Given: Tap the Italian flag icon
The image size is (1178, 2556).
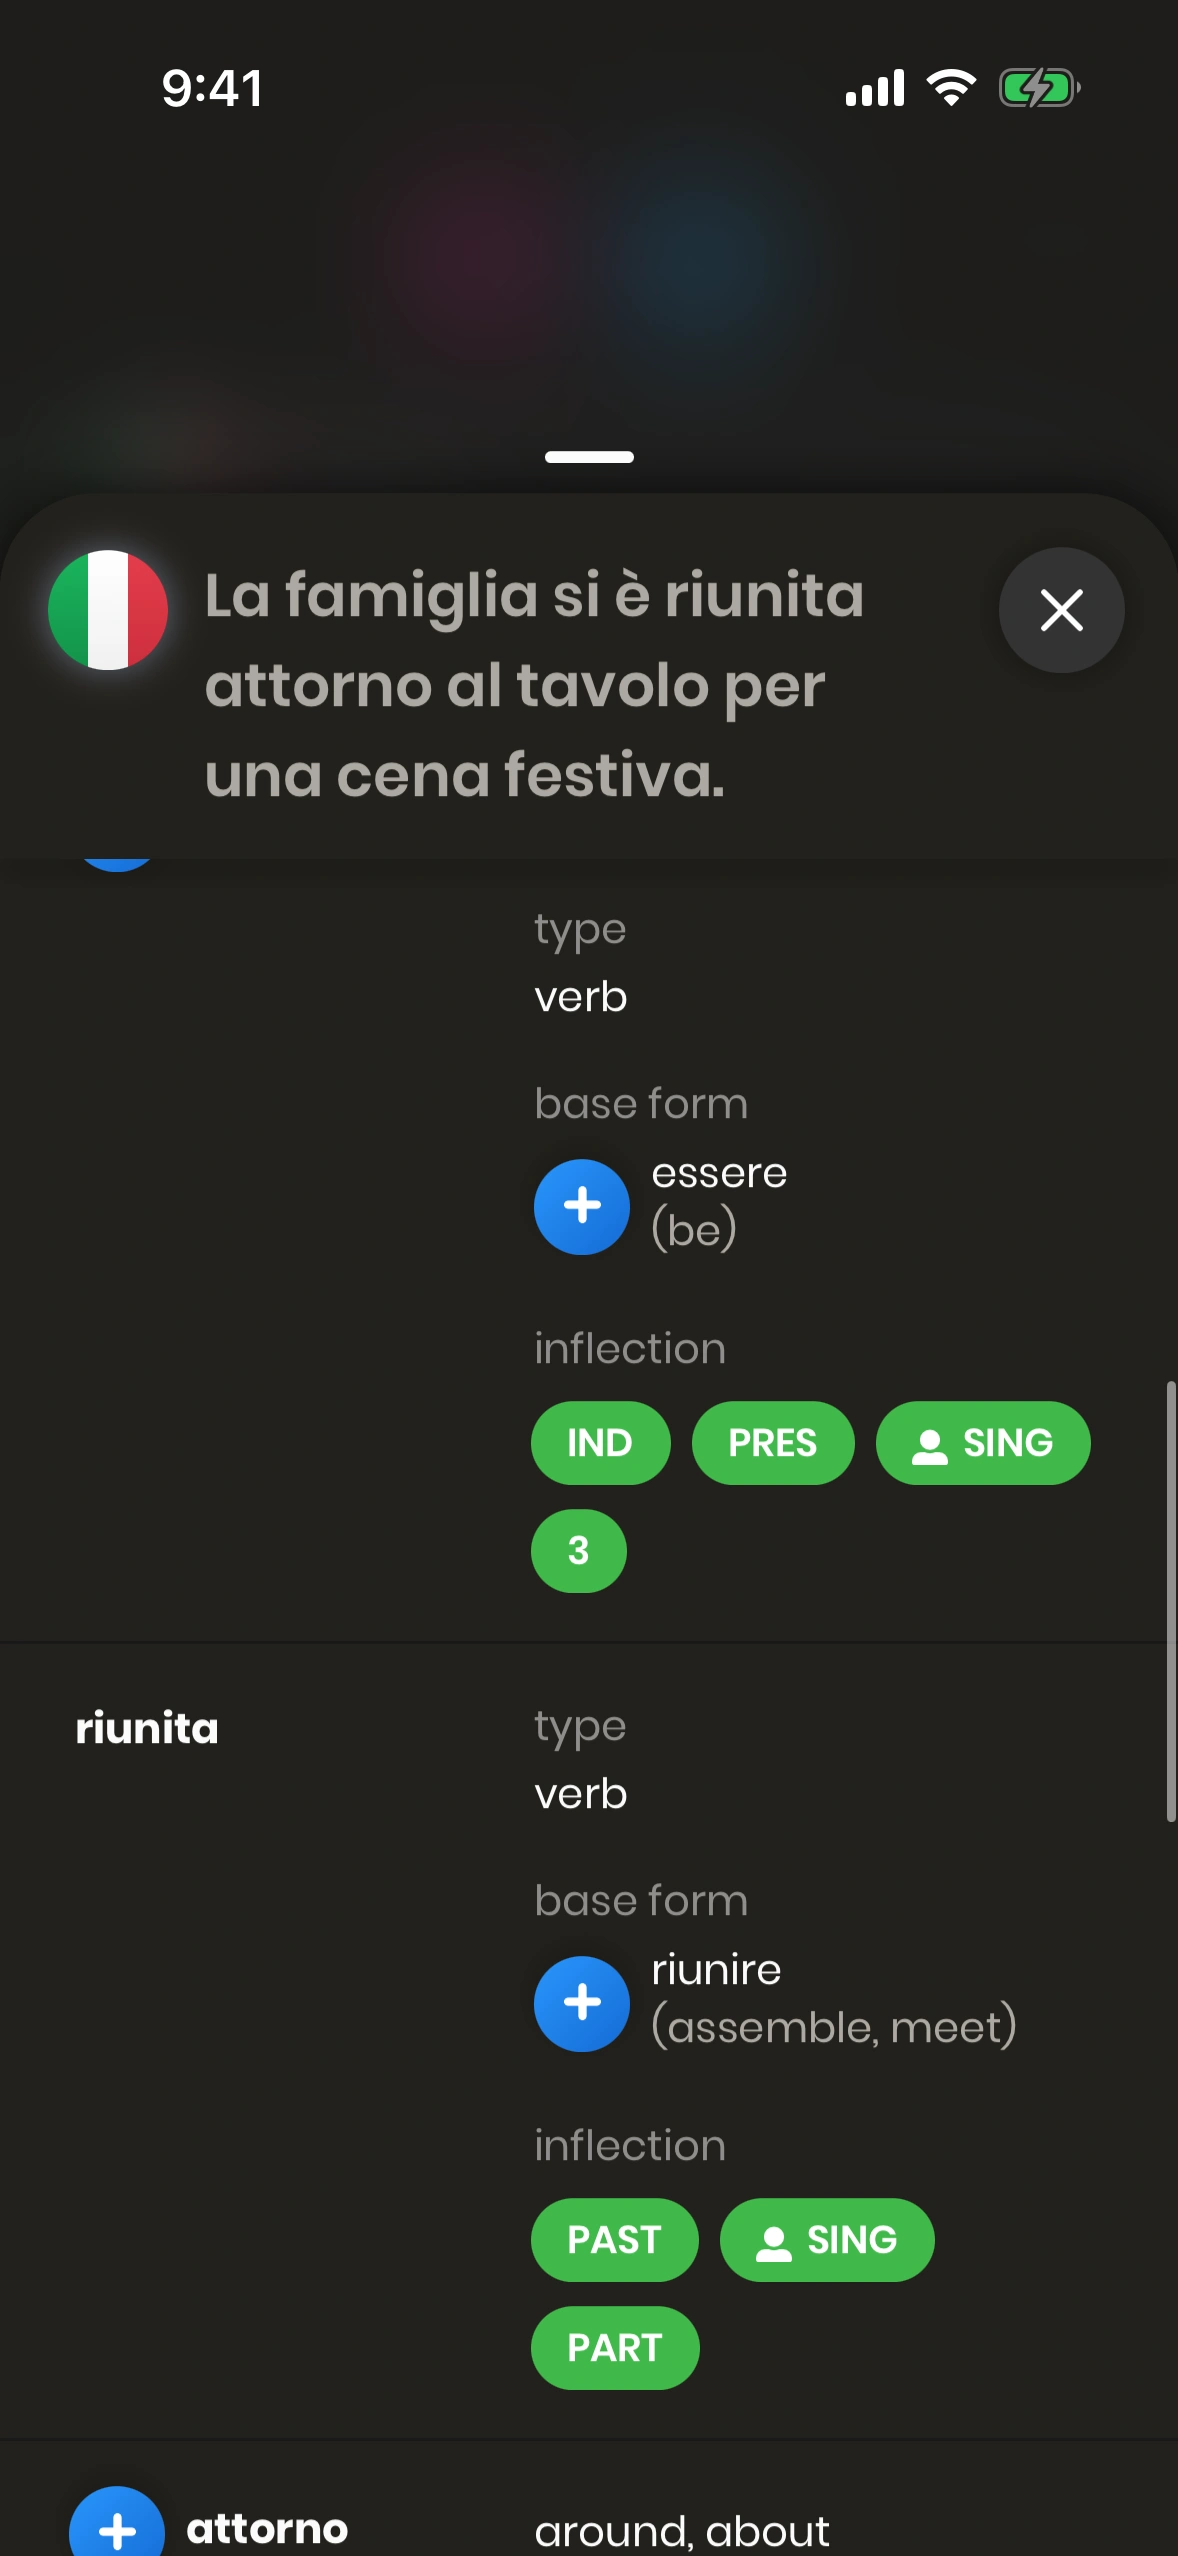Looking at the screenshot, I should point(108,610).
